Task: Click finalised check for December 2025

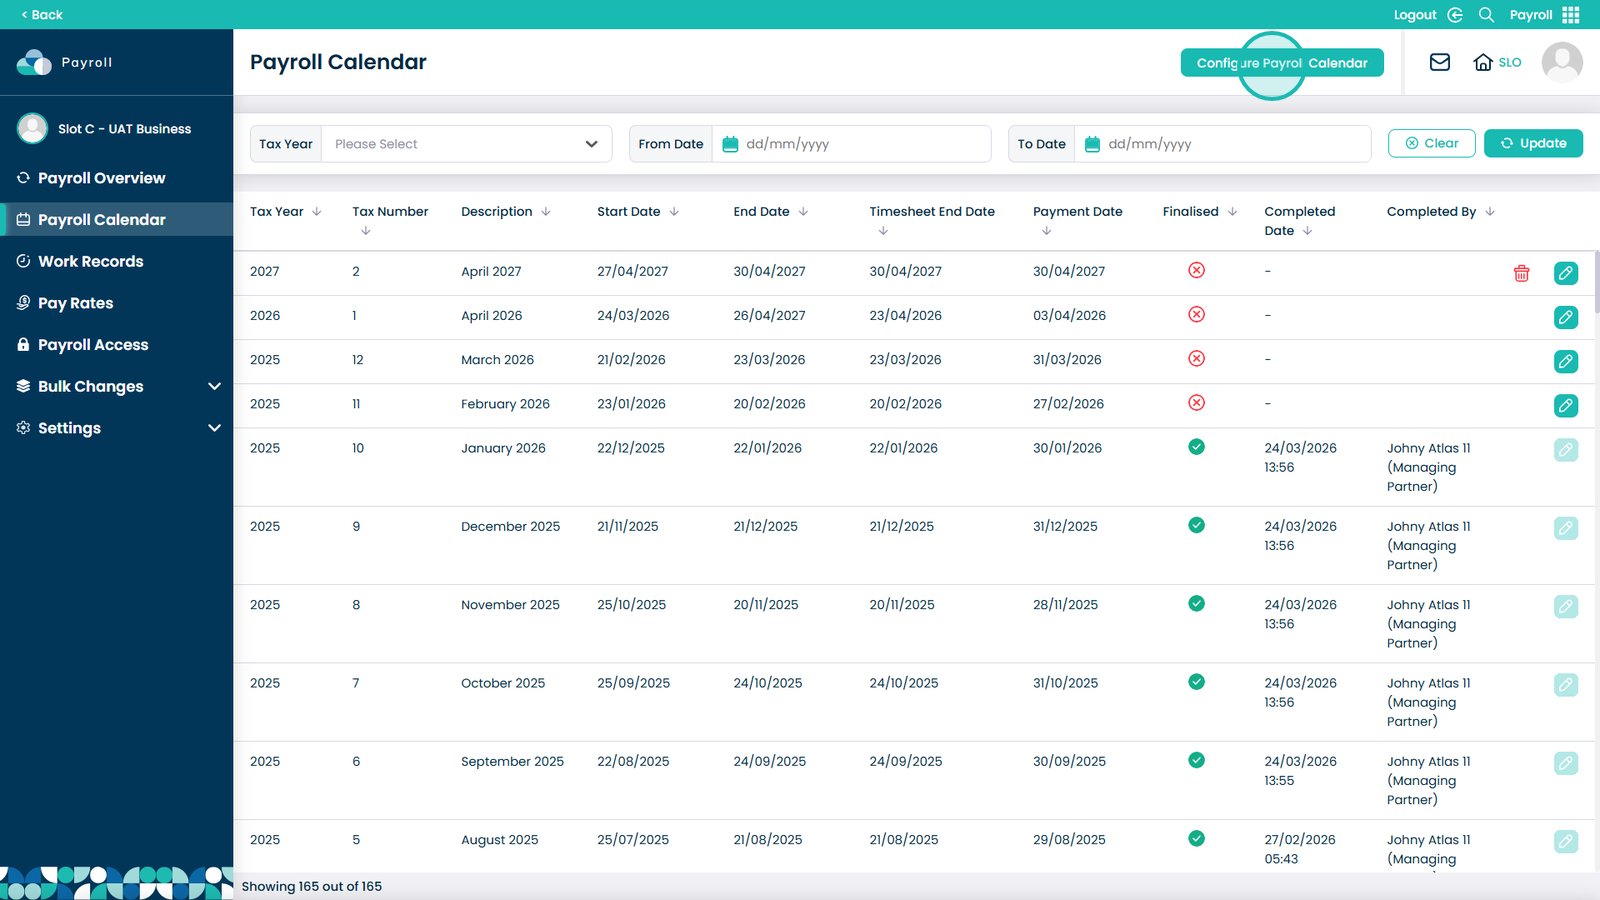Action: click(x=1196, y=525)
